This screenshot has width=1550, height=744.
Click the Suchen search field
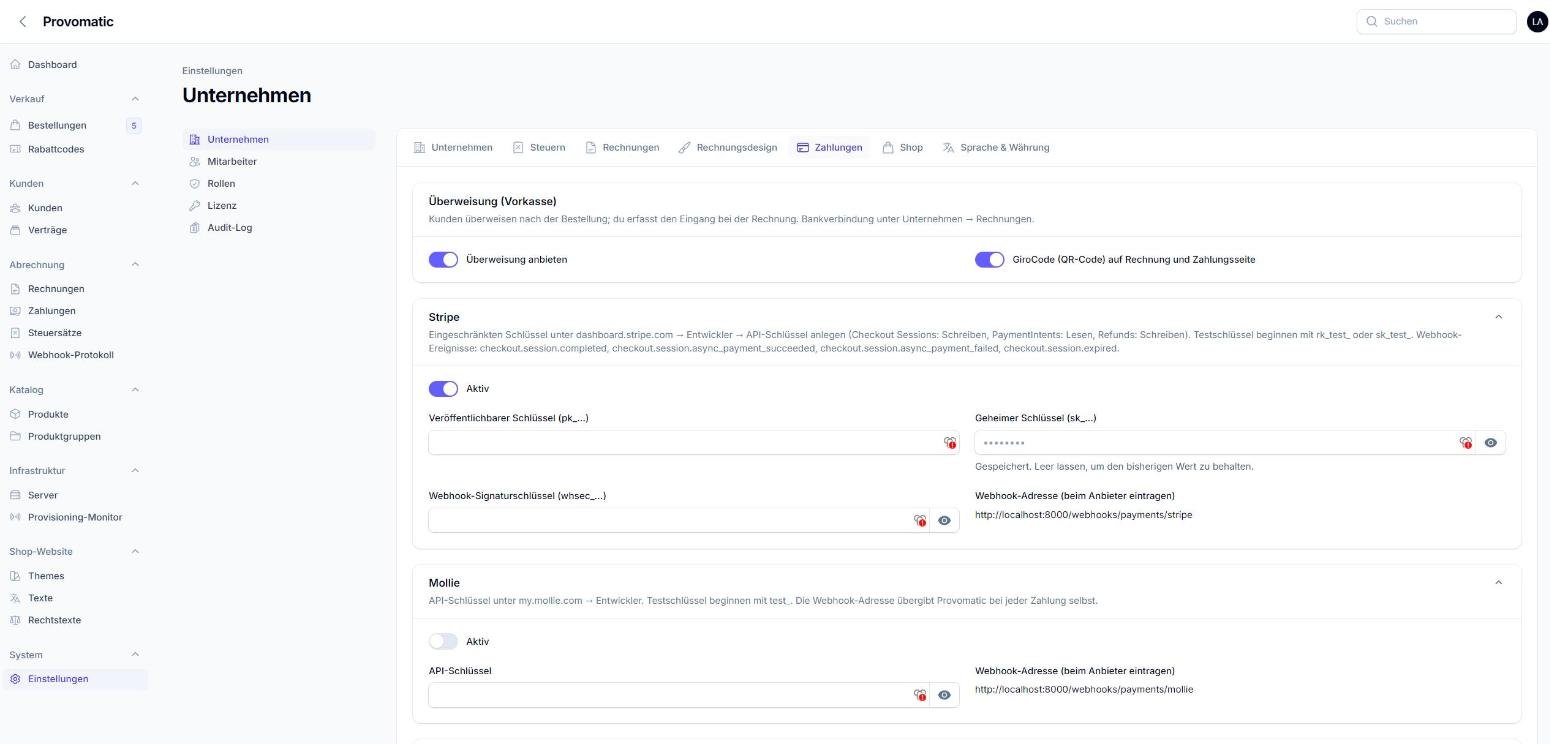1436,21
